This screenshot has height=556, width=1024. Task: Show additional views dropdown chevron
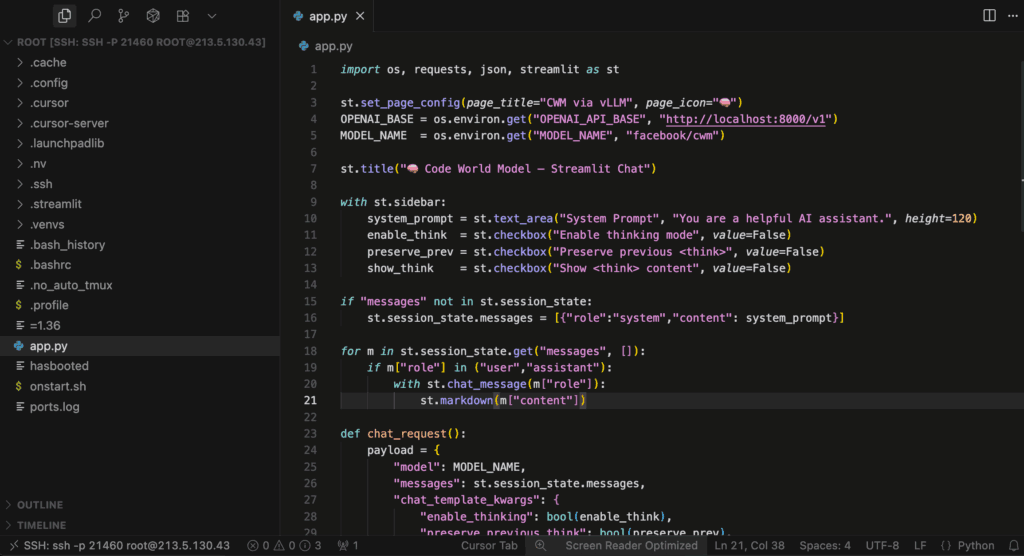211,16
